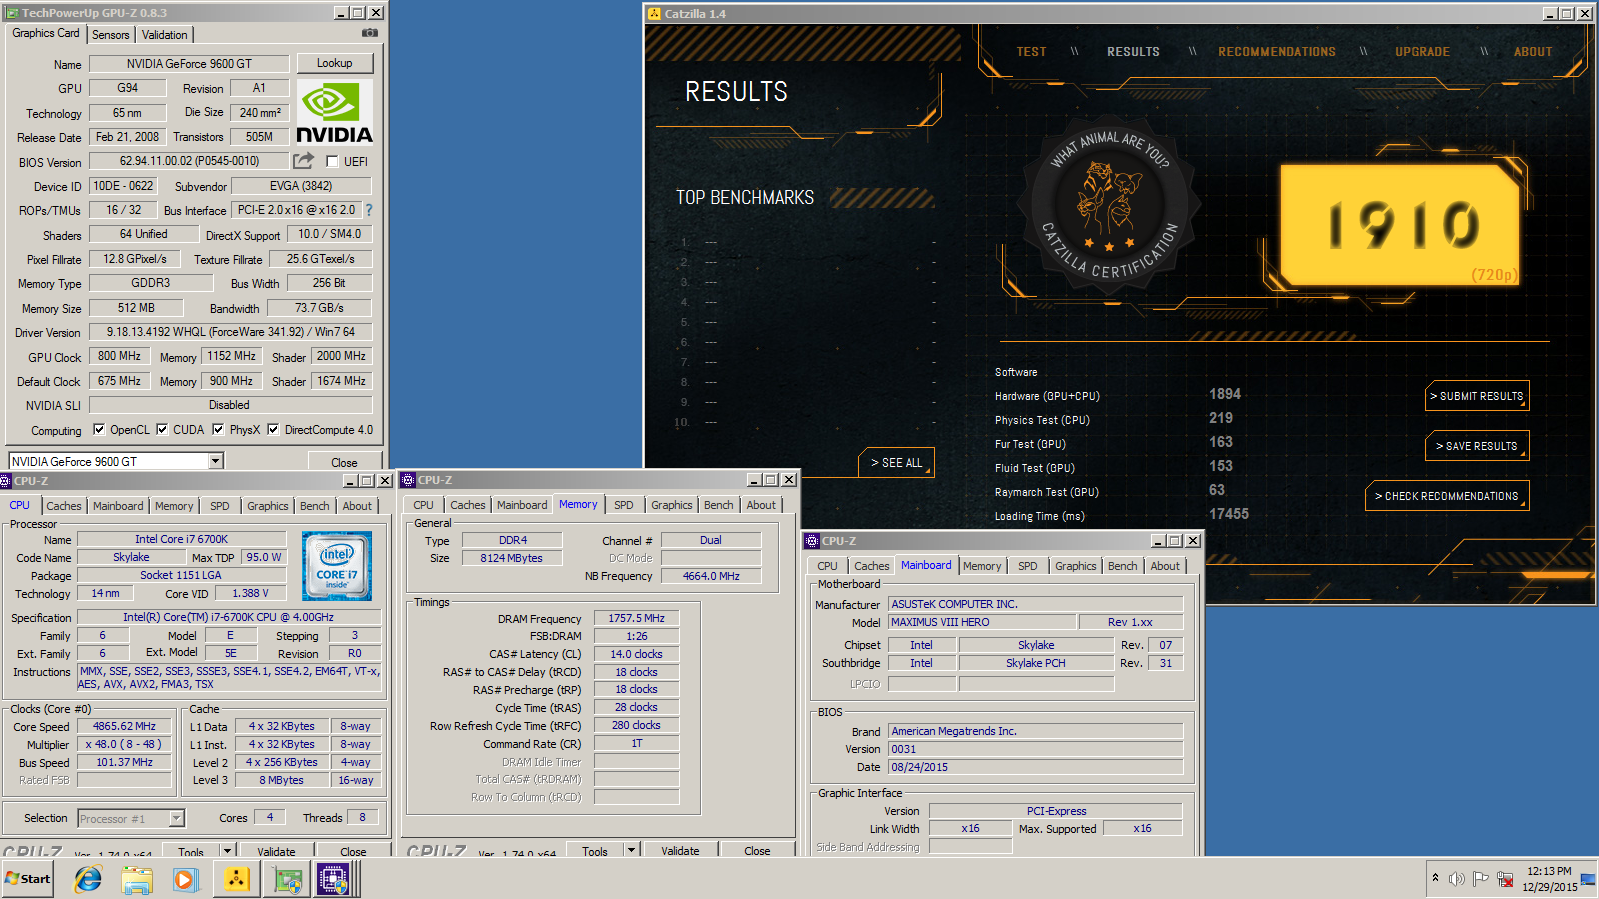Show hidden tray icons arrow

click(1436, 878)
